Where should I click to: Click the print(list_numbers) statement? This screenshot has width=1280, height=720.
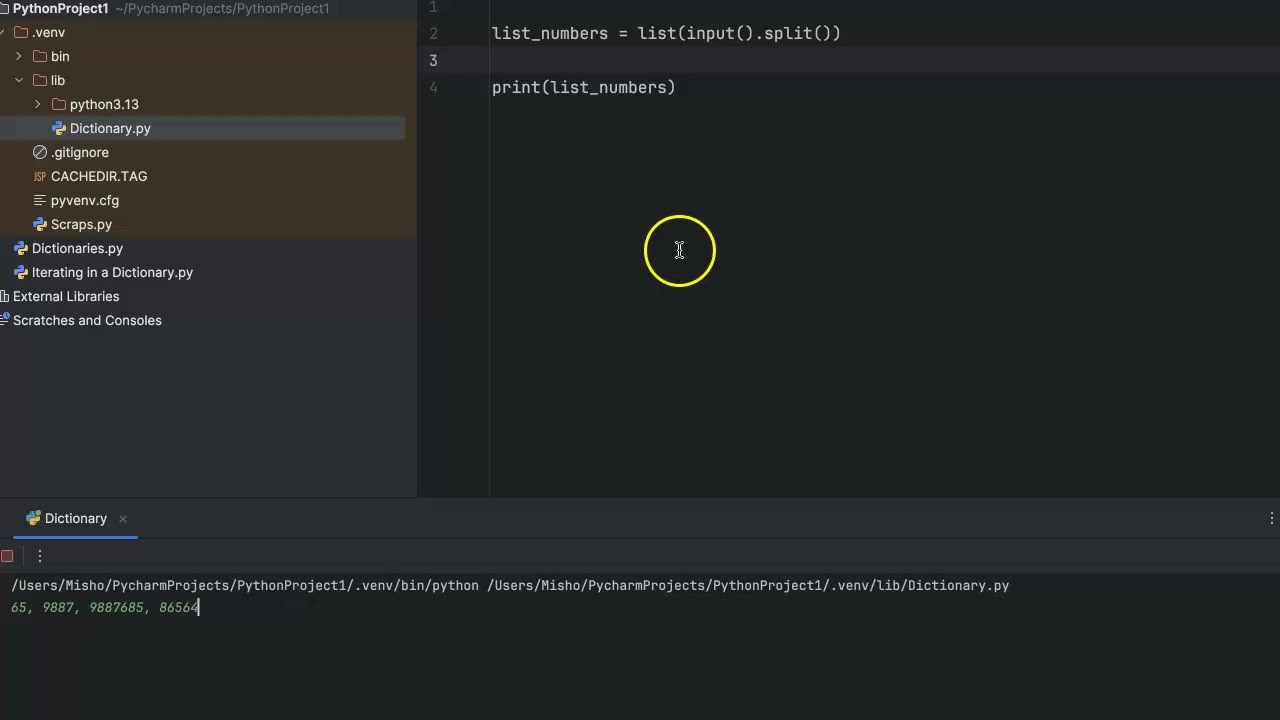point(583,87)
